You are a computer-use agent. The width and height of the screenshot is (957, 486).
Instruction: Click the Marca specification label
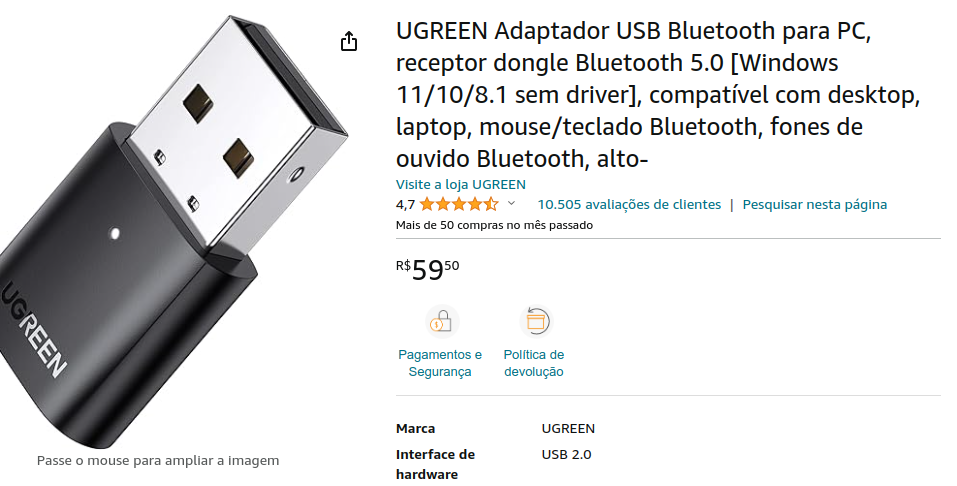[416, 429]
